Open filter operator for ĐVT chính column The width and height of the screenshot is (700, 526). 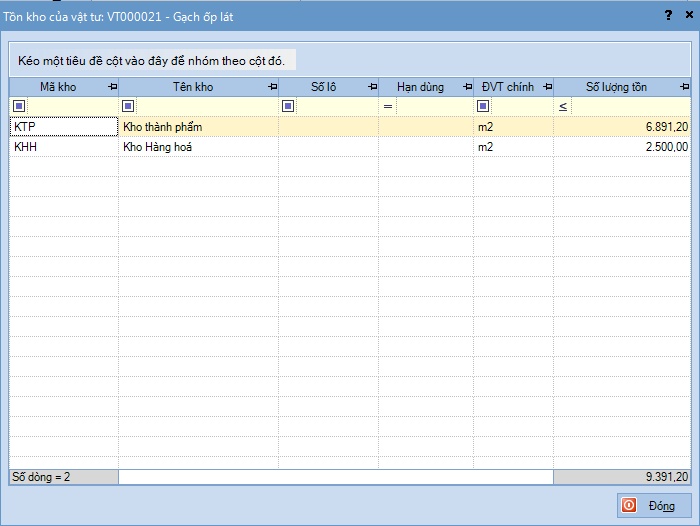[483, 107]
